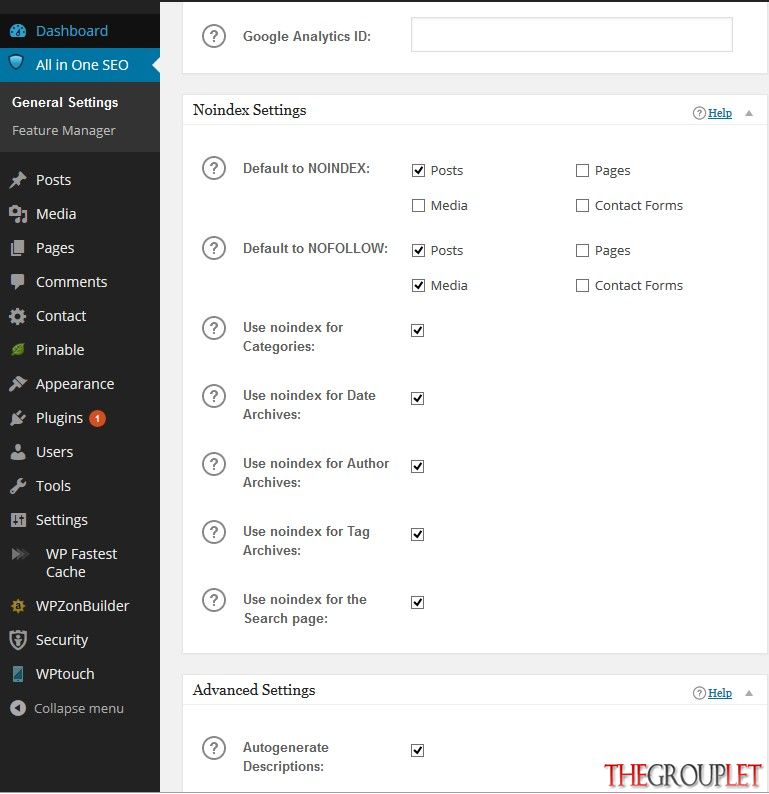Click help icon for noindex Tag Archives
Viewport: 769px width, 794px height.
click(214, 532)
